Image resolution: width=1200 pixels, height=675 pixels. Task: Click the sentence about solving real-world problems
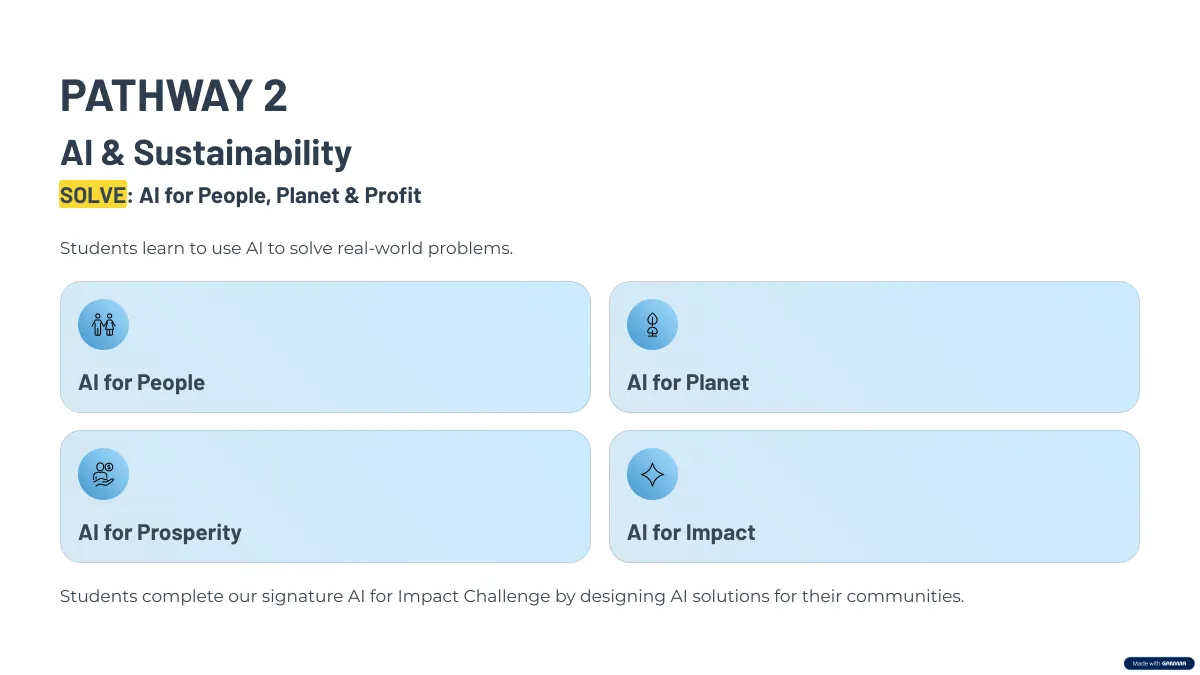point(286,248)
